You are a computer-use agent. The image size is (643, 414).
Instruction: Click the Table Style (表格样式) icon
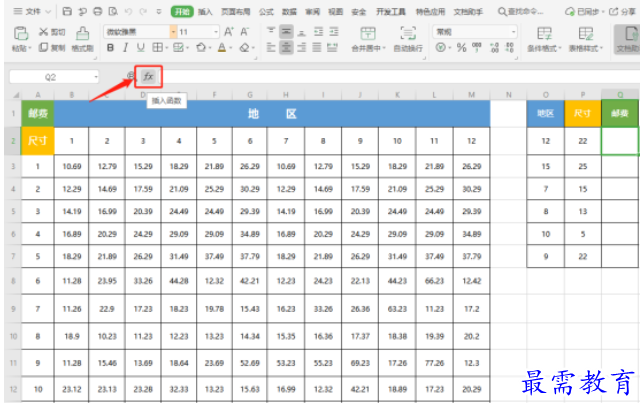pyautogui.click(x=586, y=33)
